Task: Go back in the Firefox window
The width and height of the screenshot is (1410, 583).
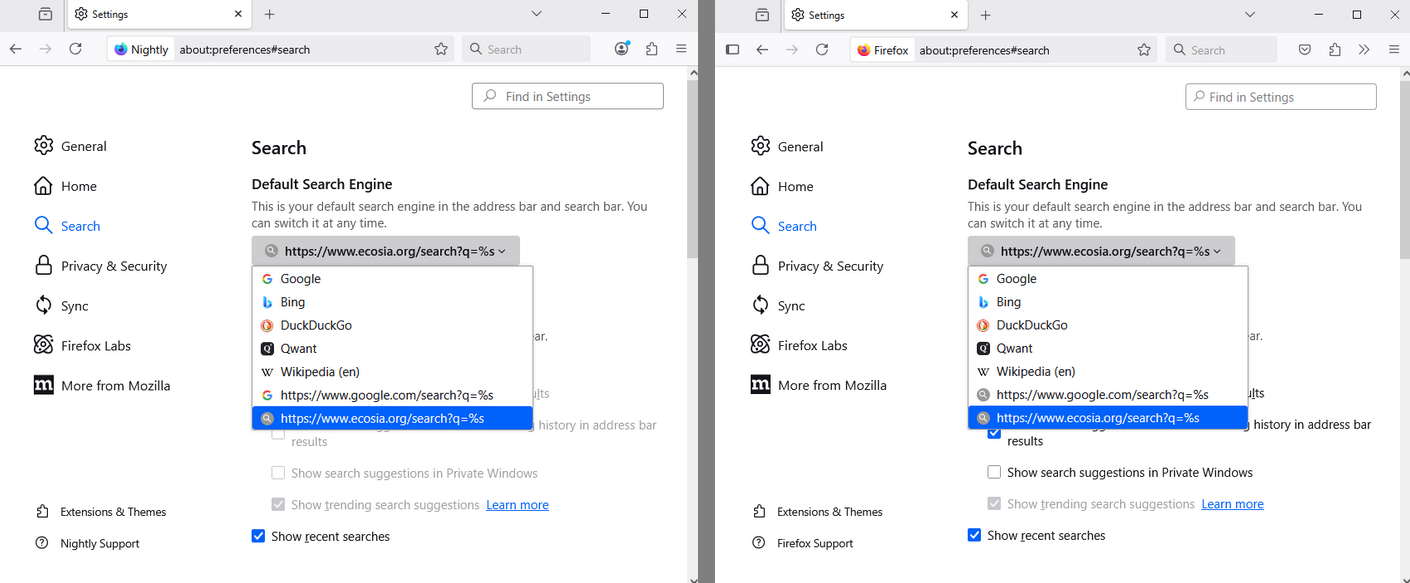Action: tap(762, 49)
